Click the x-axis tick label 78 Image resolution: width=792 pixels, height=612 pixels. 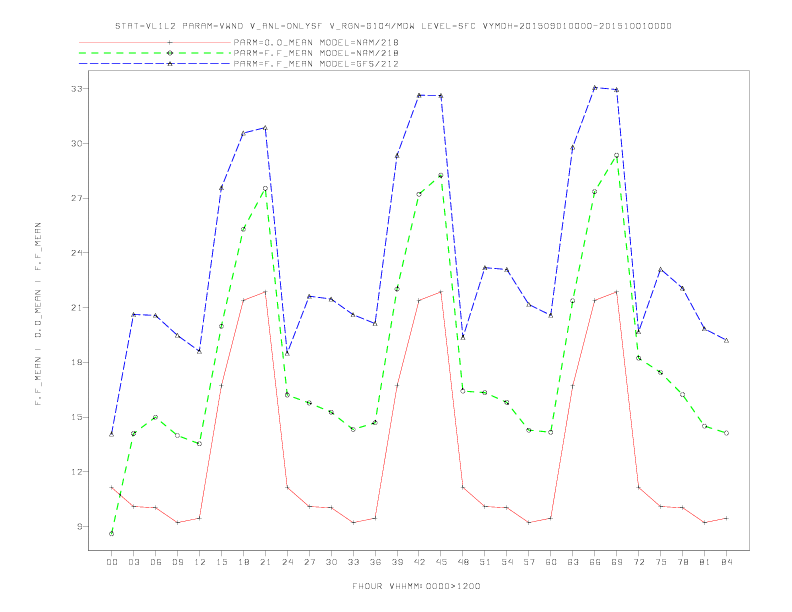[x=682, y=562]
